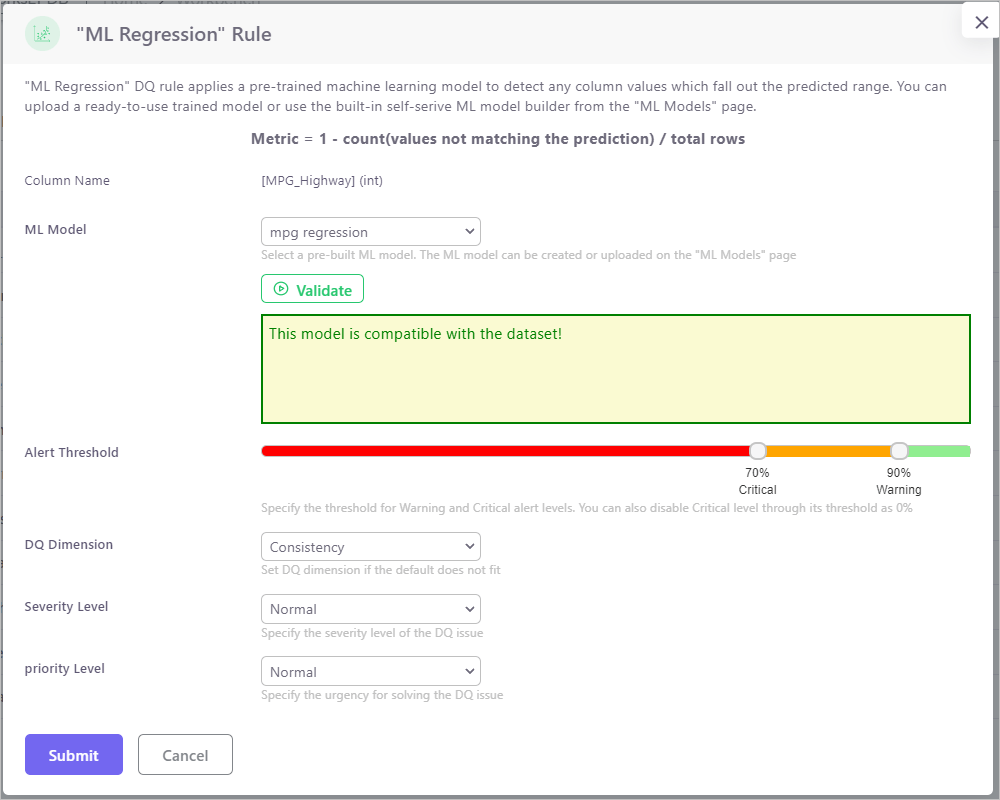Close the ML Regression Rule dialog
This screenshot has width=1000, height=800.
pyautogui.click(x=981, y=22)
